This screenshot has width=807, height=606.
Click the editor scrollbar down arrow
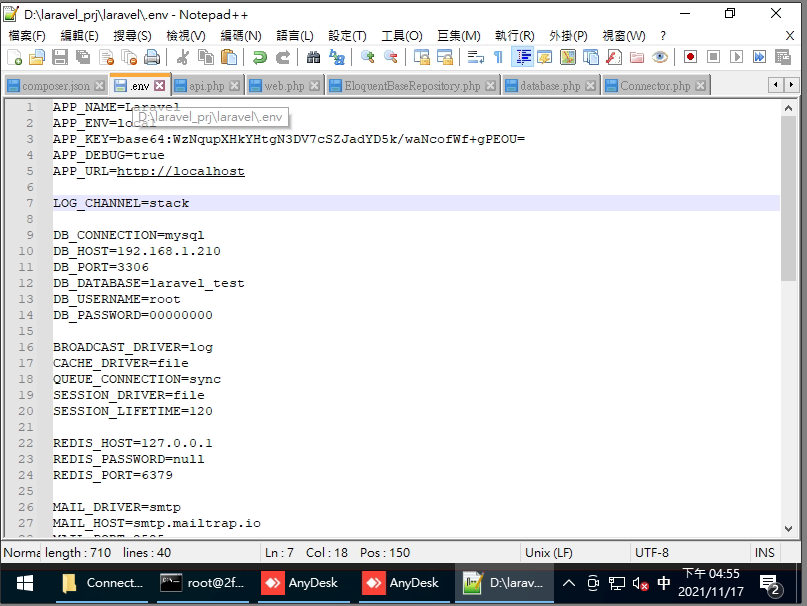788,528
